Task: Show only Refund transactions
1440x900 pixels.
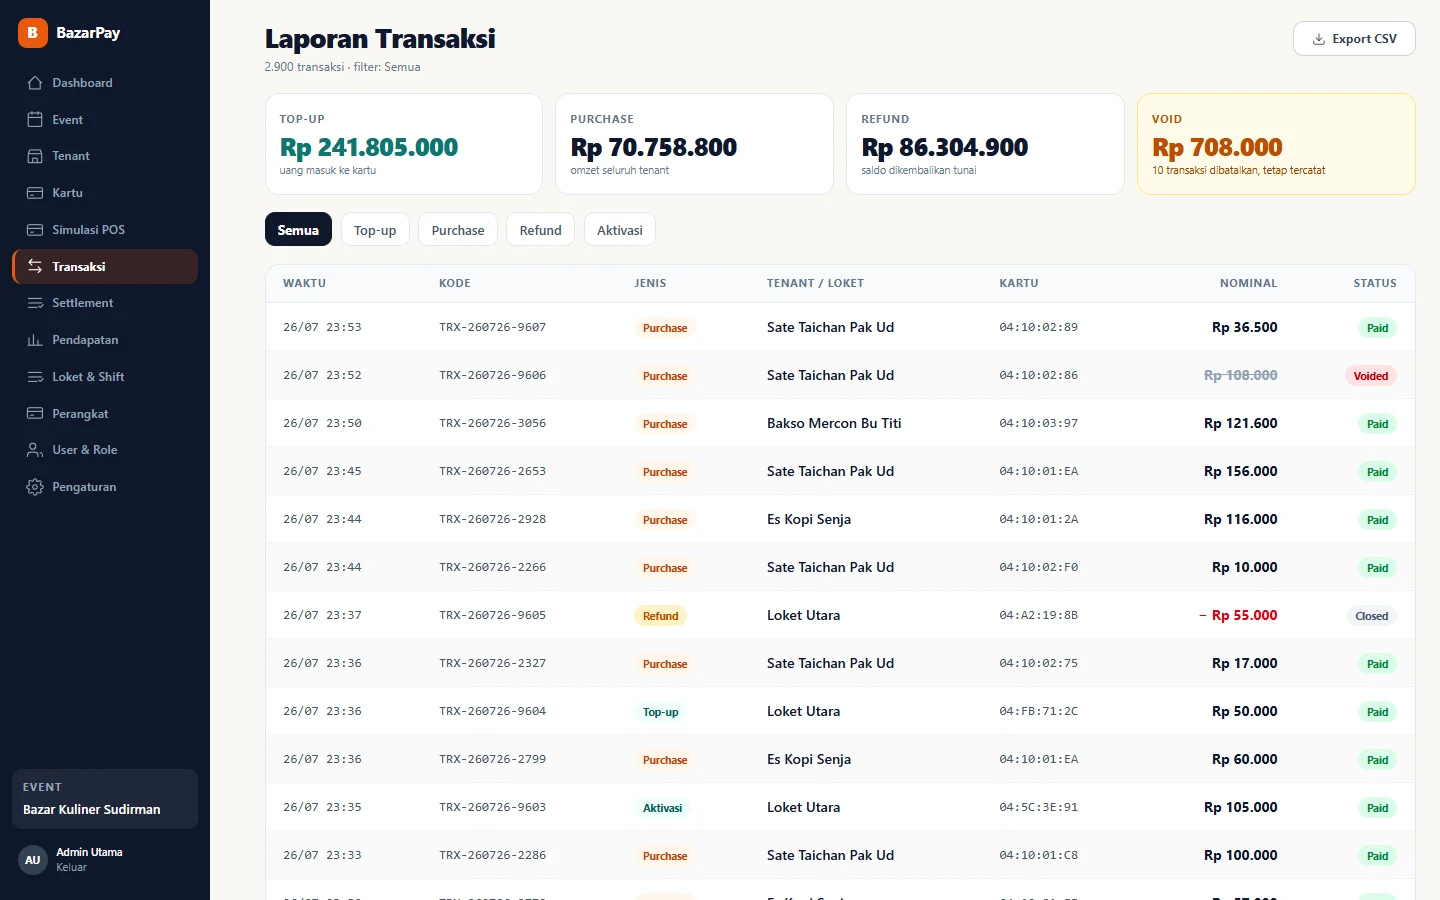Action: pos(540,230)
